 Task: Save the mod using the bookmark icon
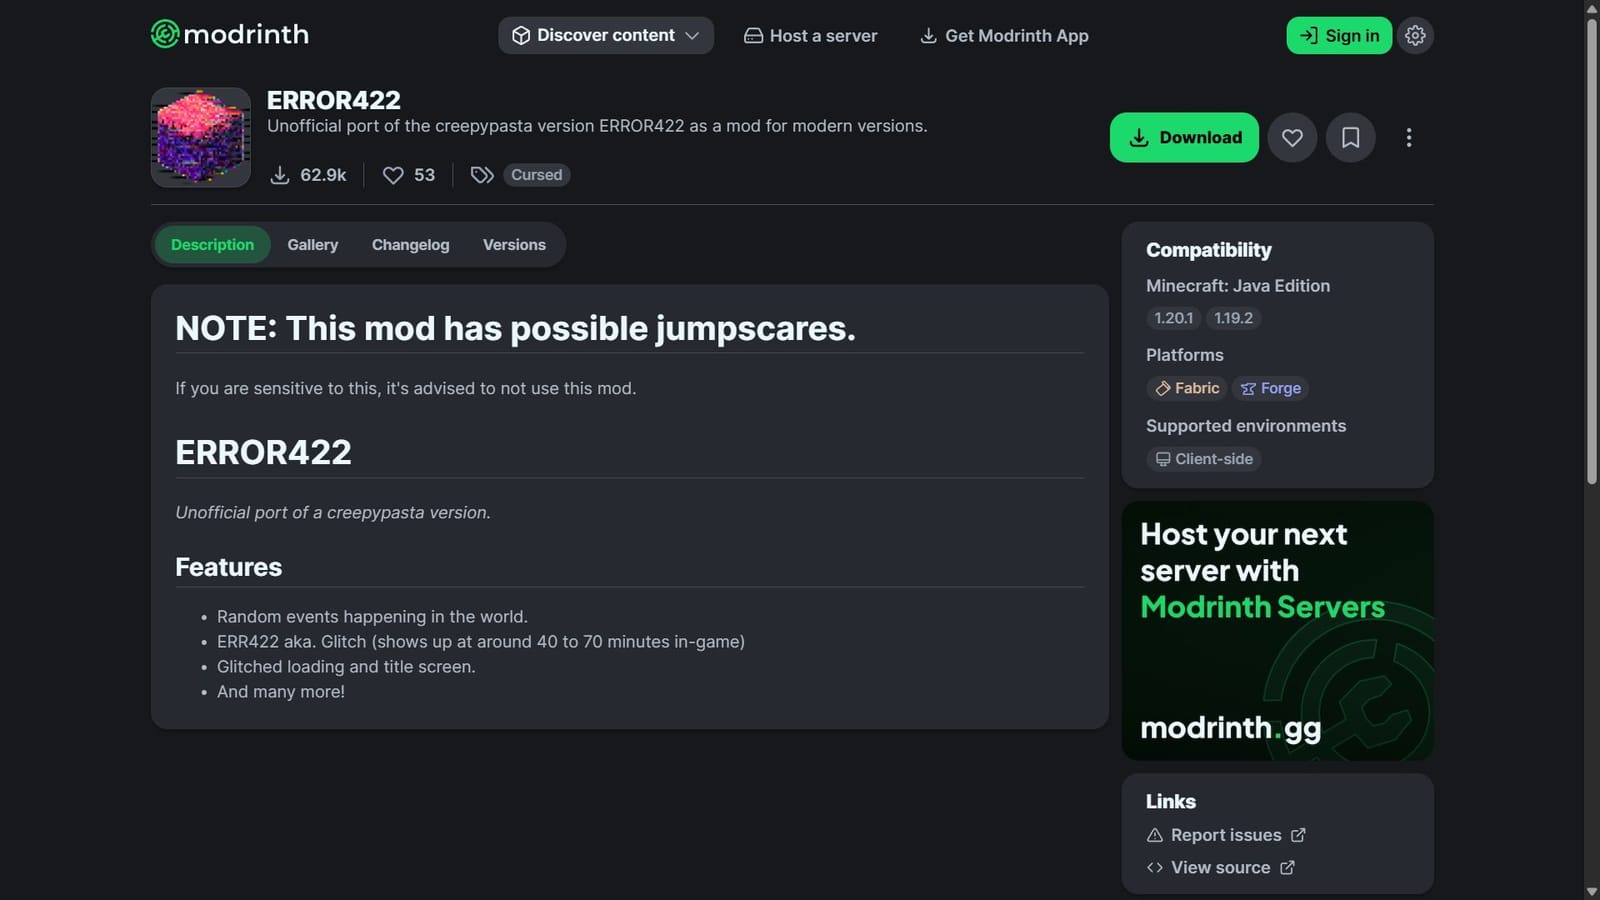pos(1350,137)
